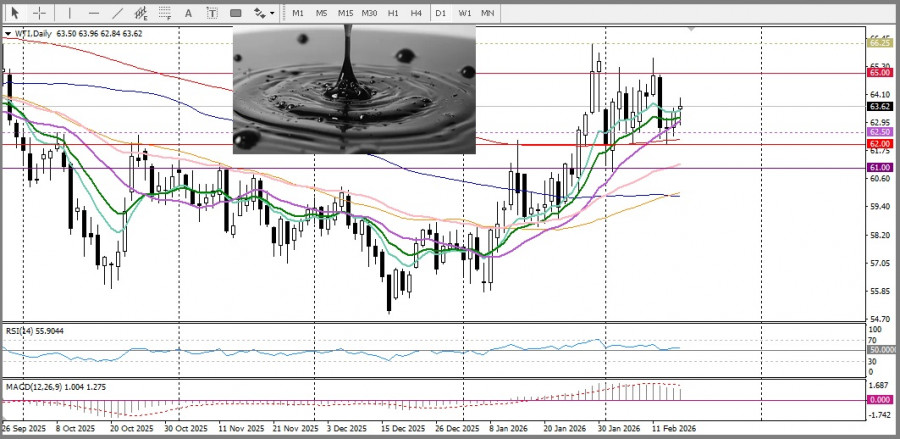900x439 pixels.
Task: Select the trendline drawing tool
Action: click(117, 13)
